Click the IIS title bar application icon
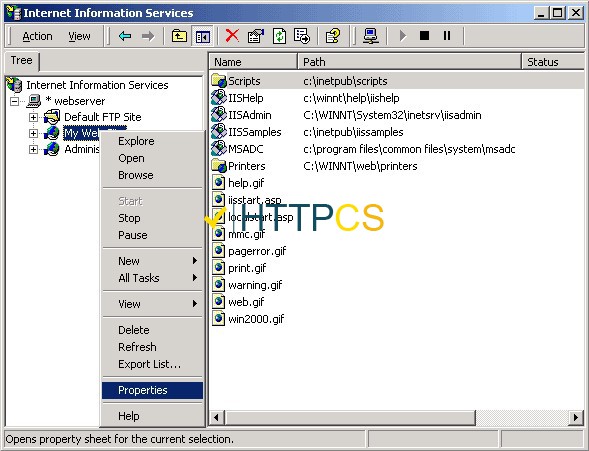 click(x=14, y=13)
